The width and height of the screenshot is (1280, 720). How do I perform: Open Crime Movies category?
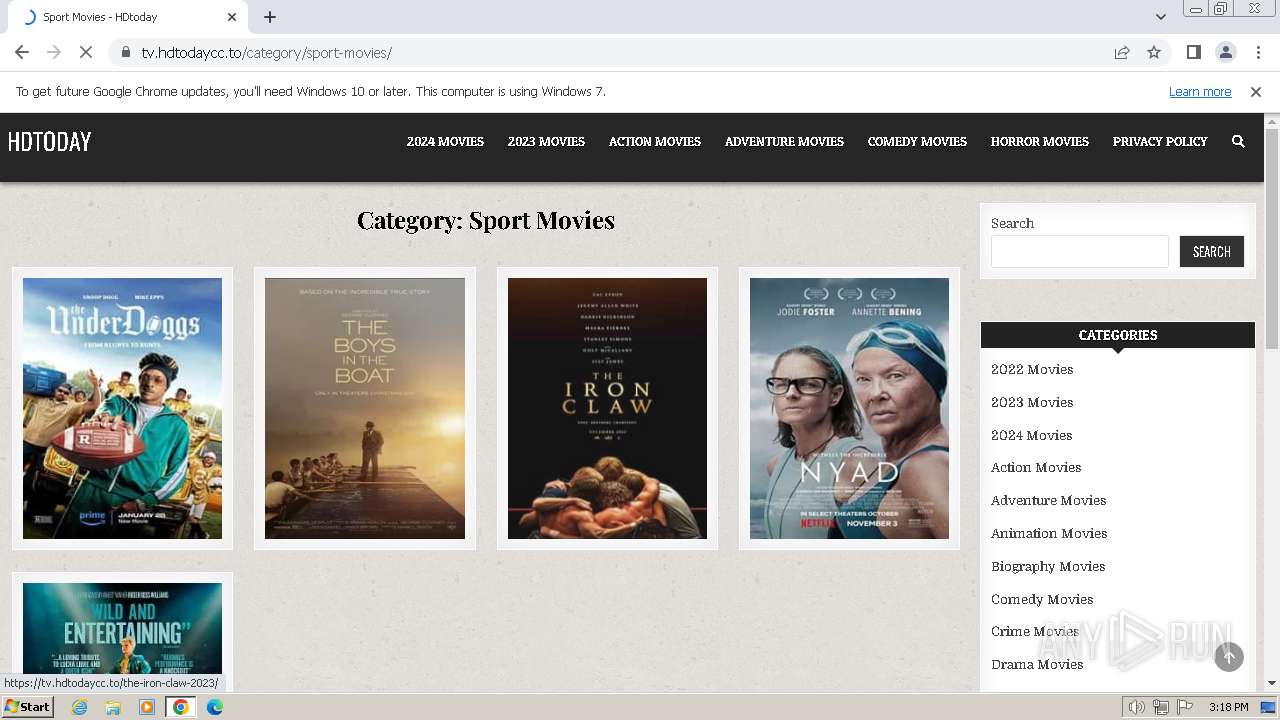click(1034, 632)
